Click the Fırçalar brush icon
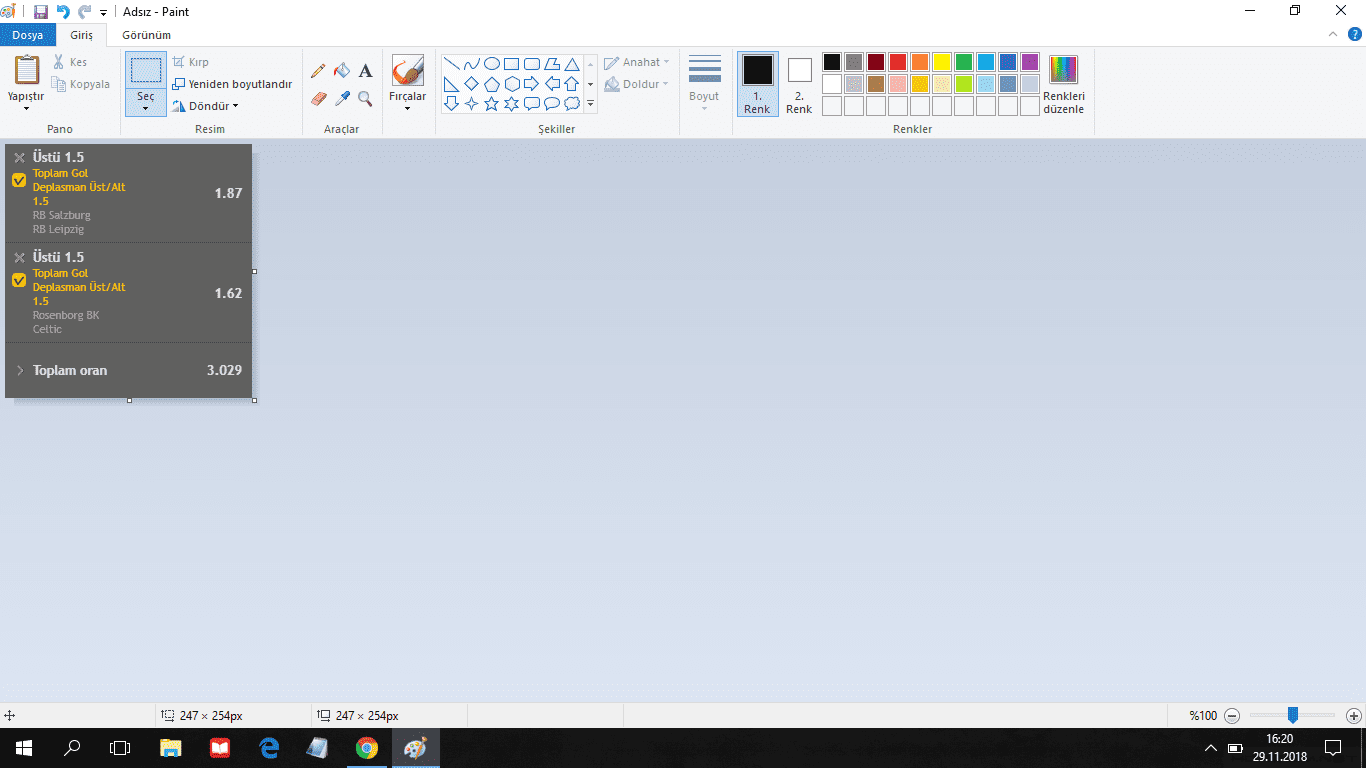Image resolution: width=1366 pixels, height=768 pixels. coord(407,71)
